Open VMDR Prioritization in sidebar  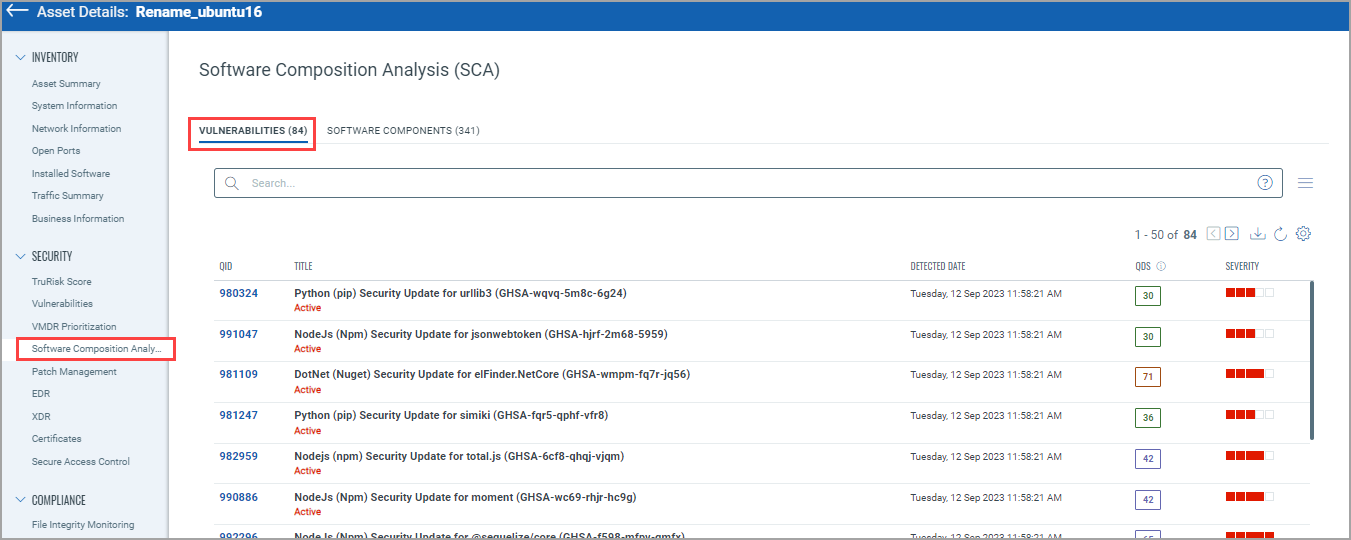74,327
